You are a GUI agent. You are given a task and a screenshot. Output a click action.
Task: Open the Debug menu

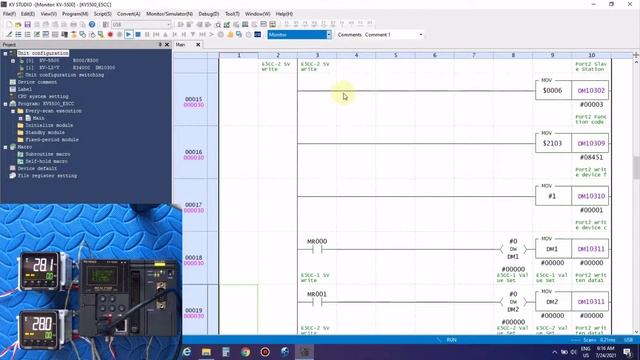click(x=209, y=14)
